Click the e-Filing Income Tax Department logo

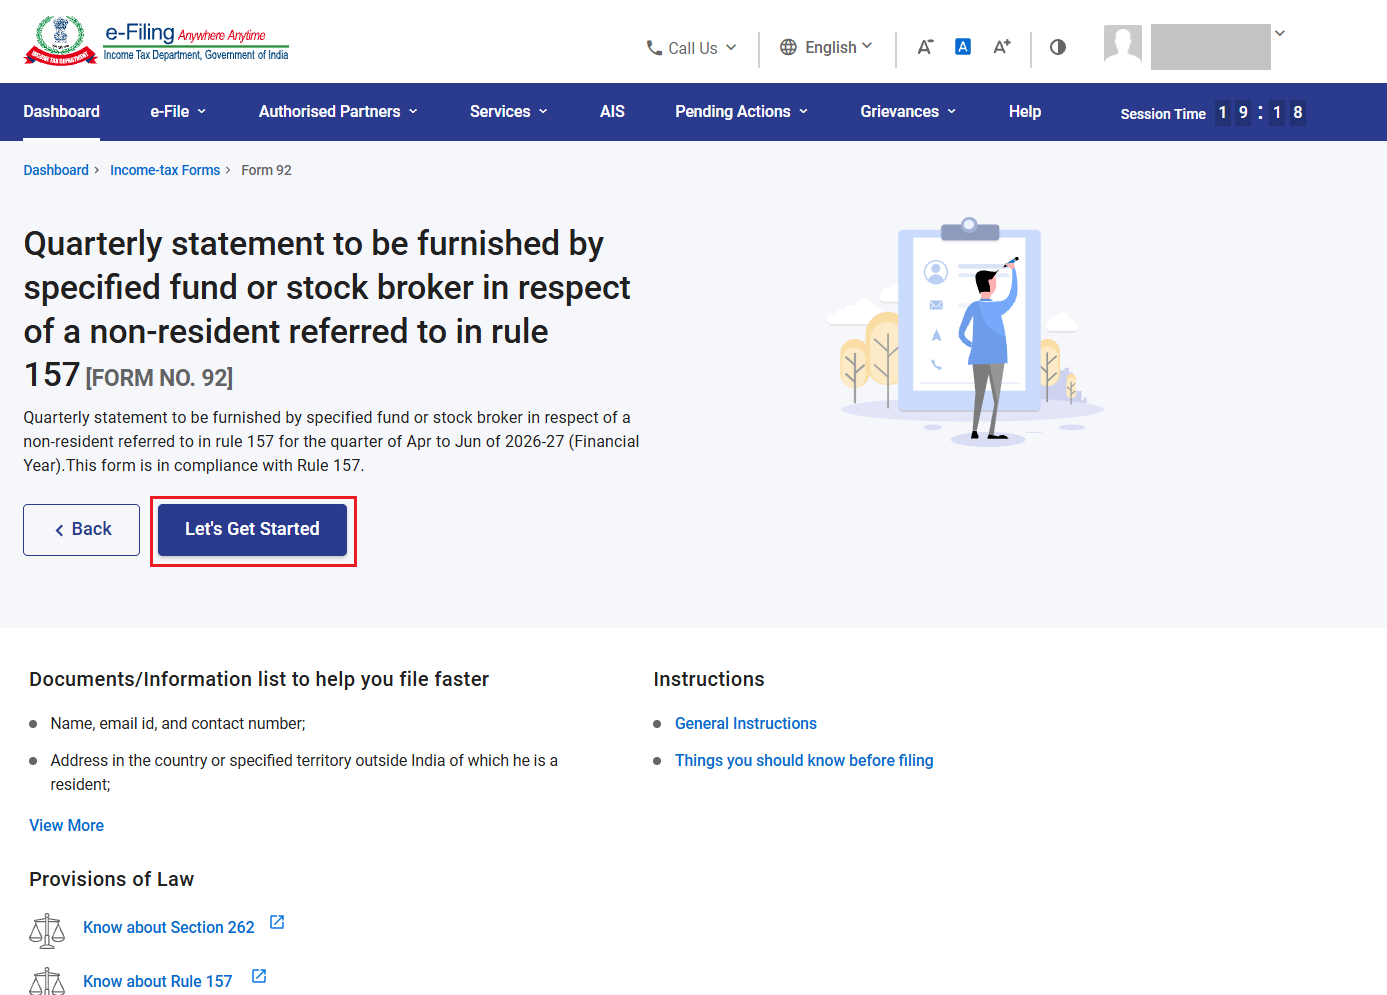click(x=157, y=42)
